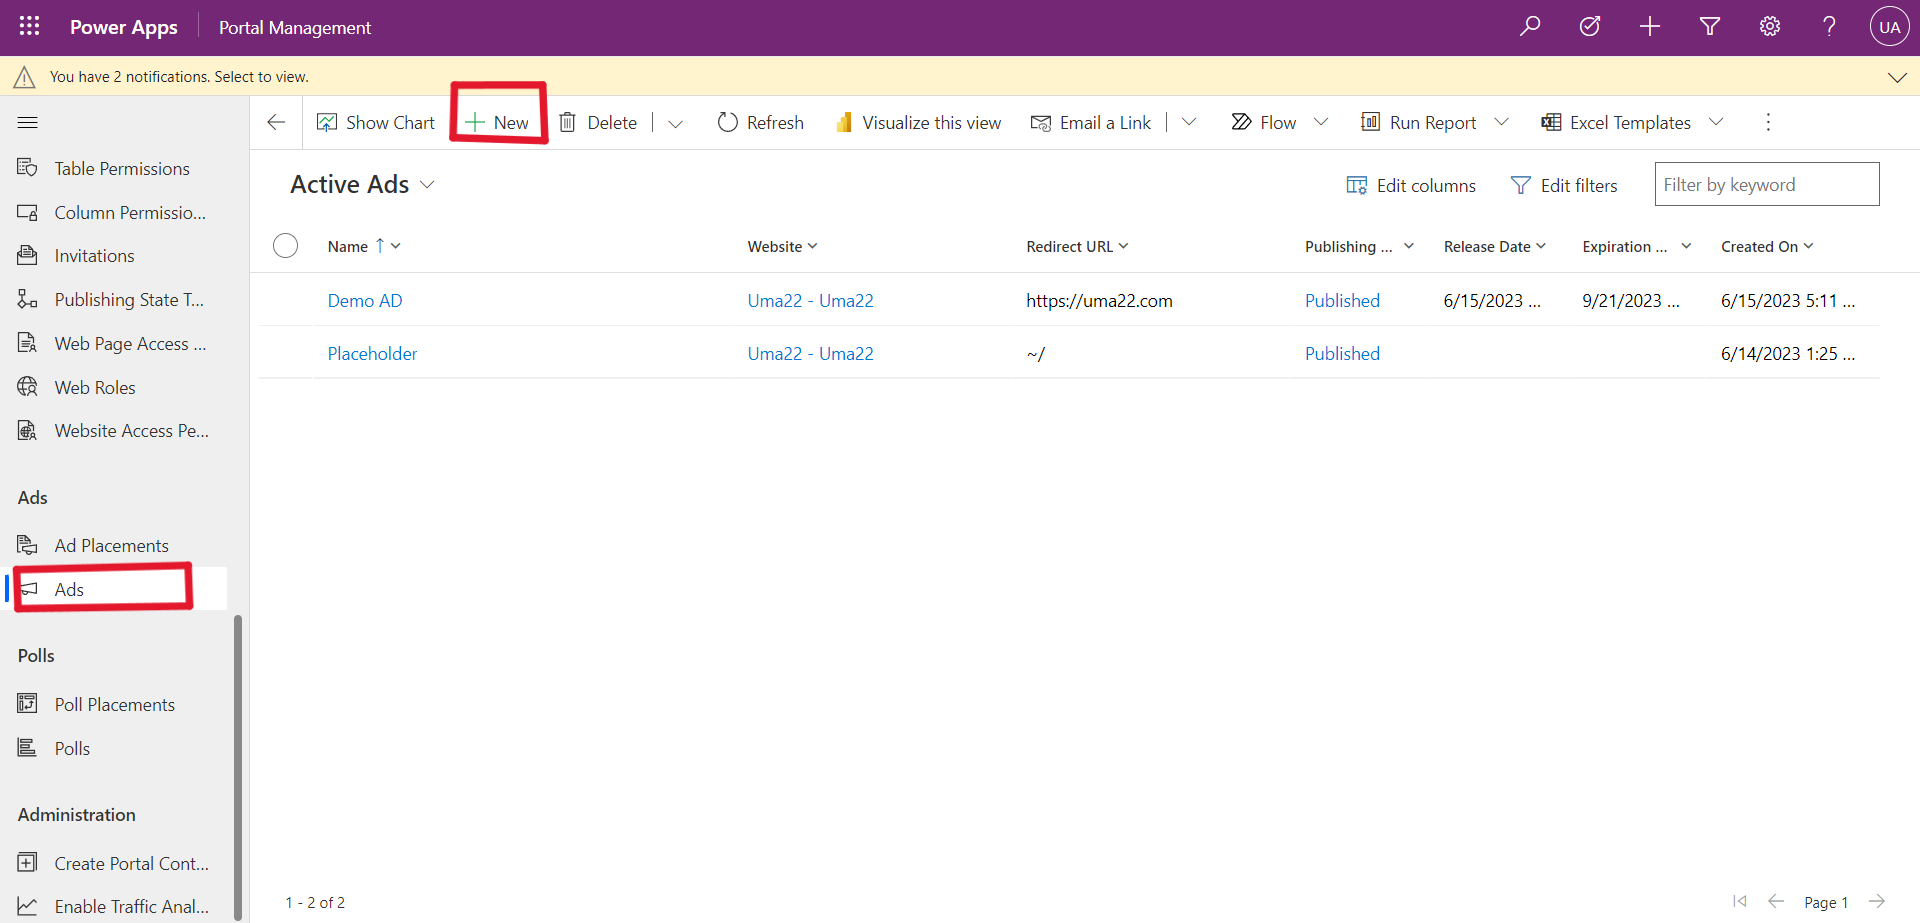The height and width of the screenshot is (923, 1920).
Task: Open the Redirect URL column menu
Action: pyautogui.click(x=1077, y=246)
